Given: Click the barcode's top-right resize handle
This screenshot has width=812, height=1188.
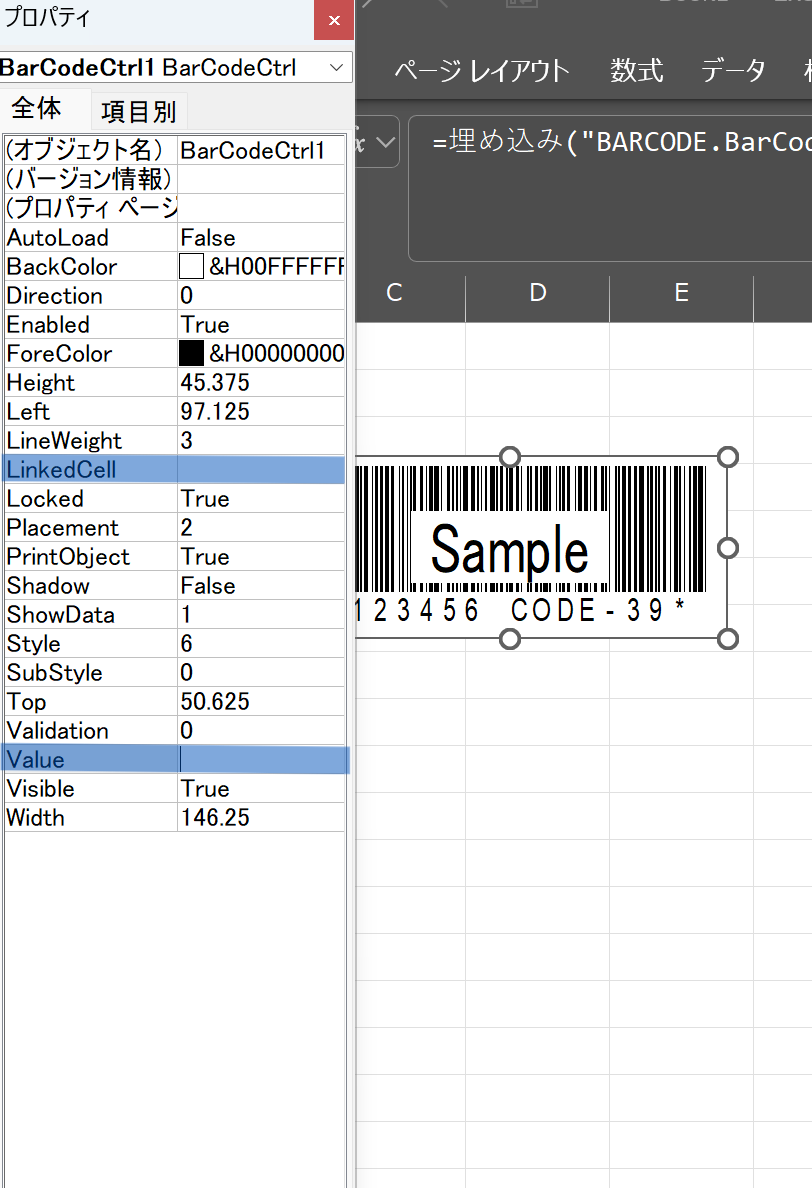Looking at the screenshot, I should click(x=728, y=457).
